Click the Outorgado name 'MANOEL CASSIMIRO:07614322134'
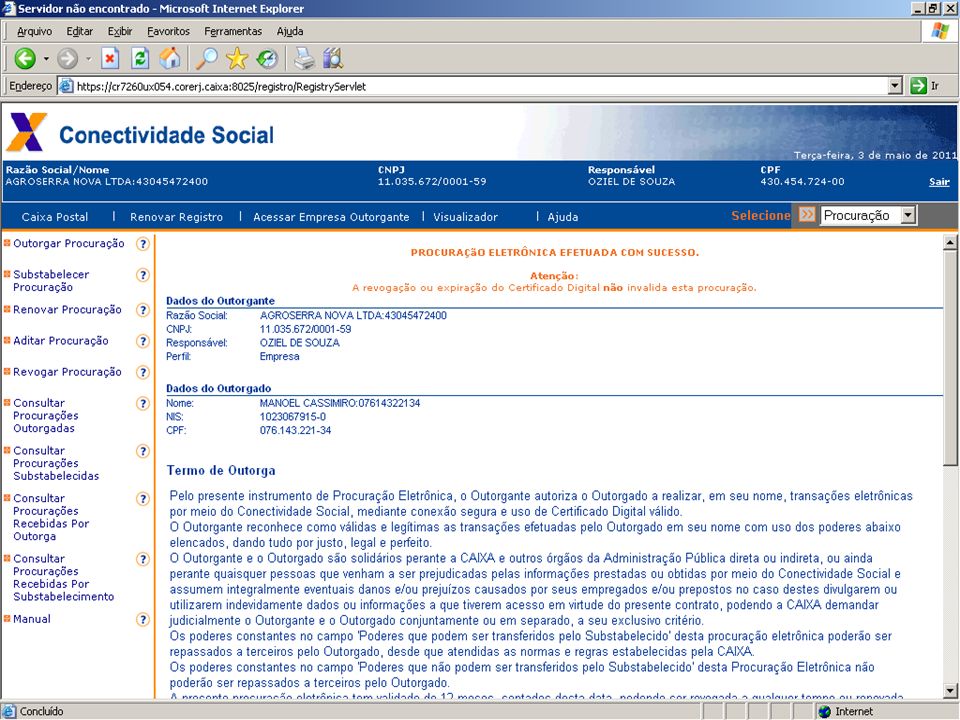Image resolution: width=960 pixels, height=720 pixels. point(340,403)
